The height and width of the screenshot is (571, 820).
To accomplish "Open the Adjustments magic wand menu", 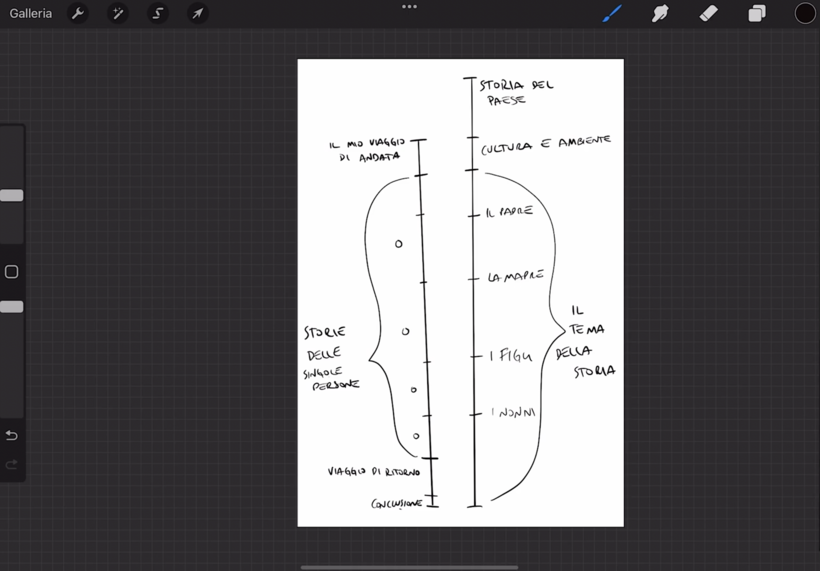I will pyautogui.click(x=118, y=13).
